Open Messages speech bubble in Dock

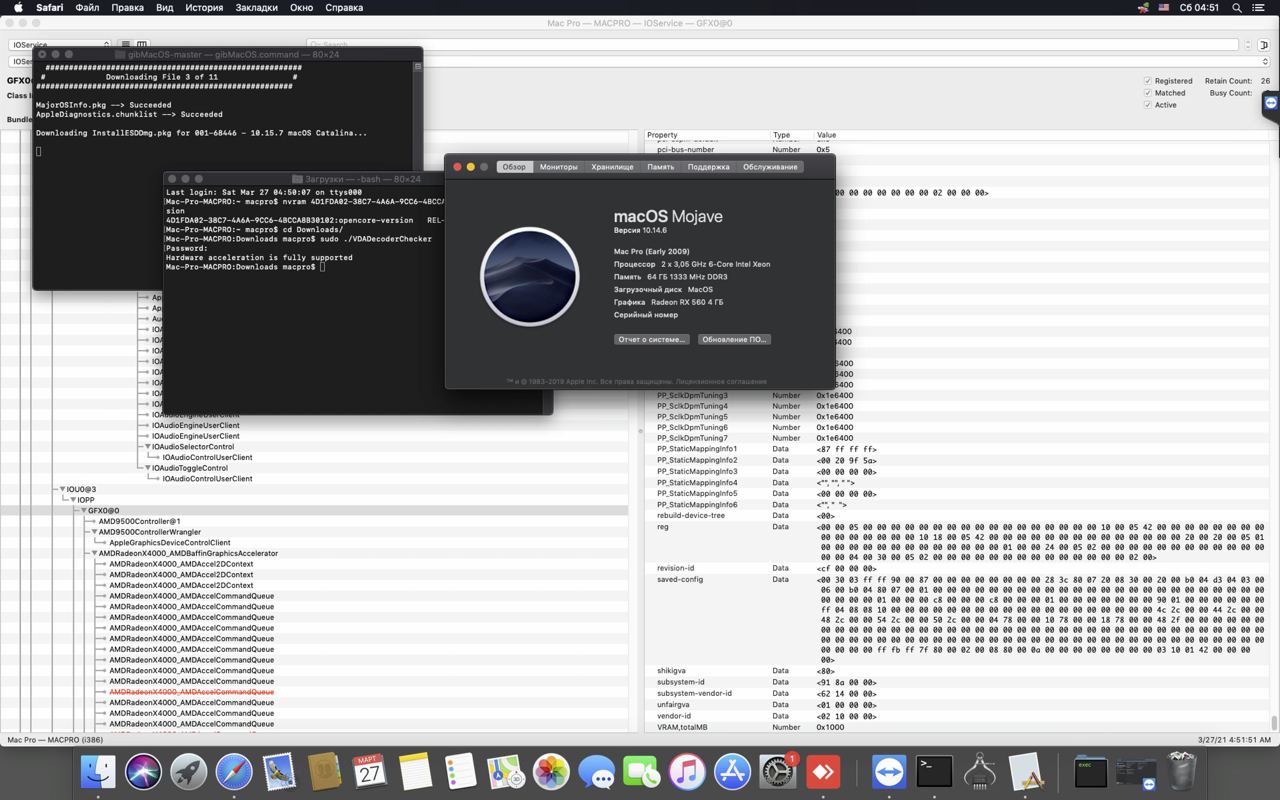tap(596, 772)
